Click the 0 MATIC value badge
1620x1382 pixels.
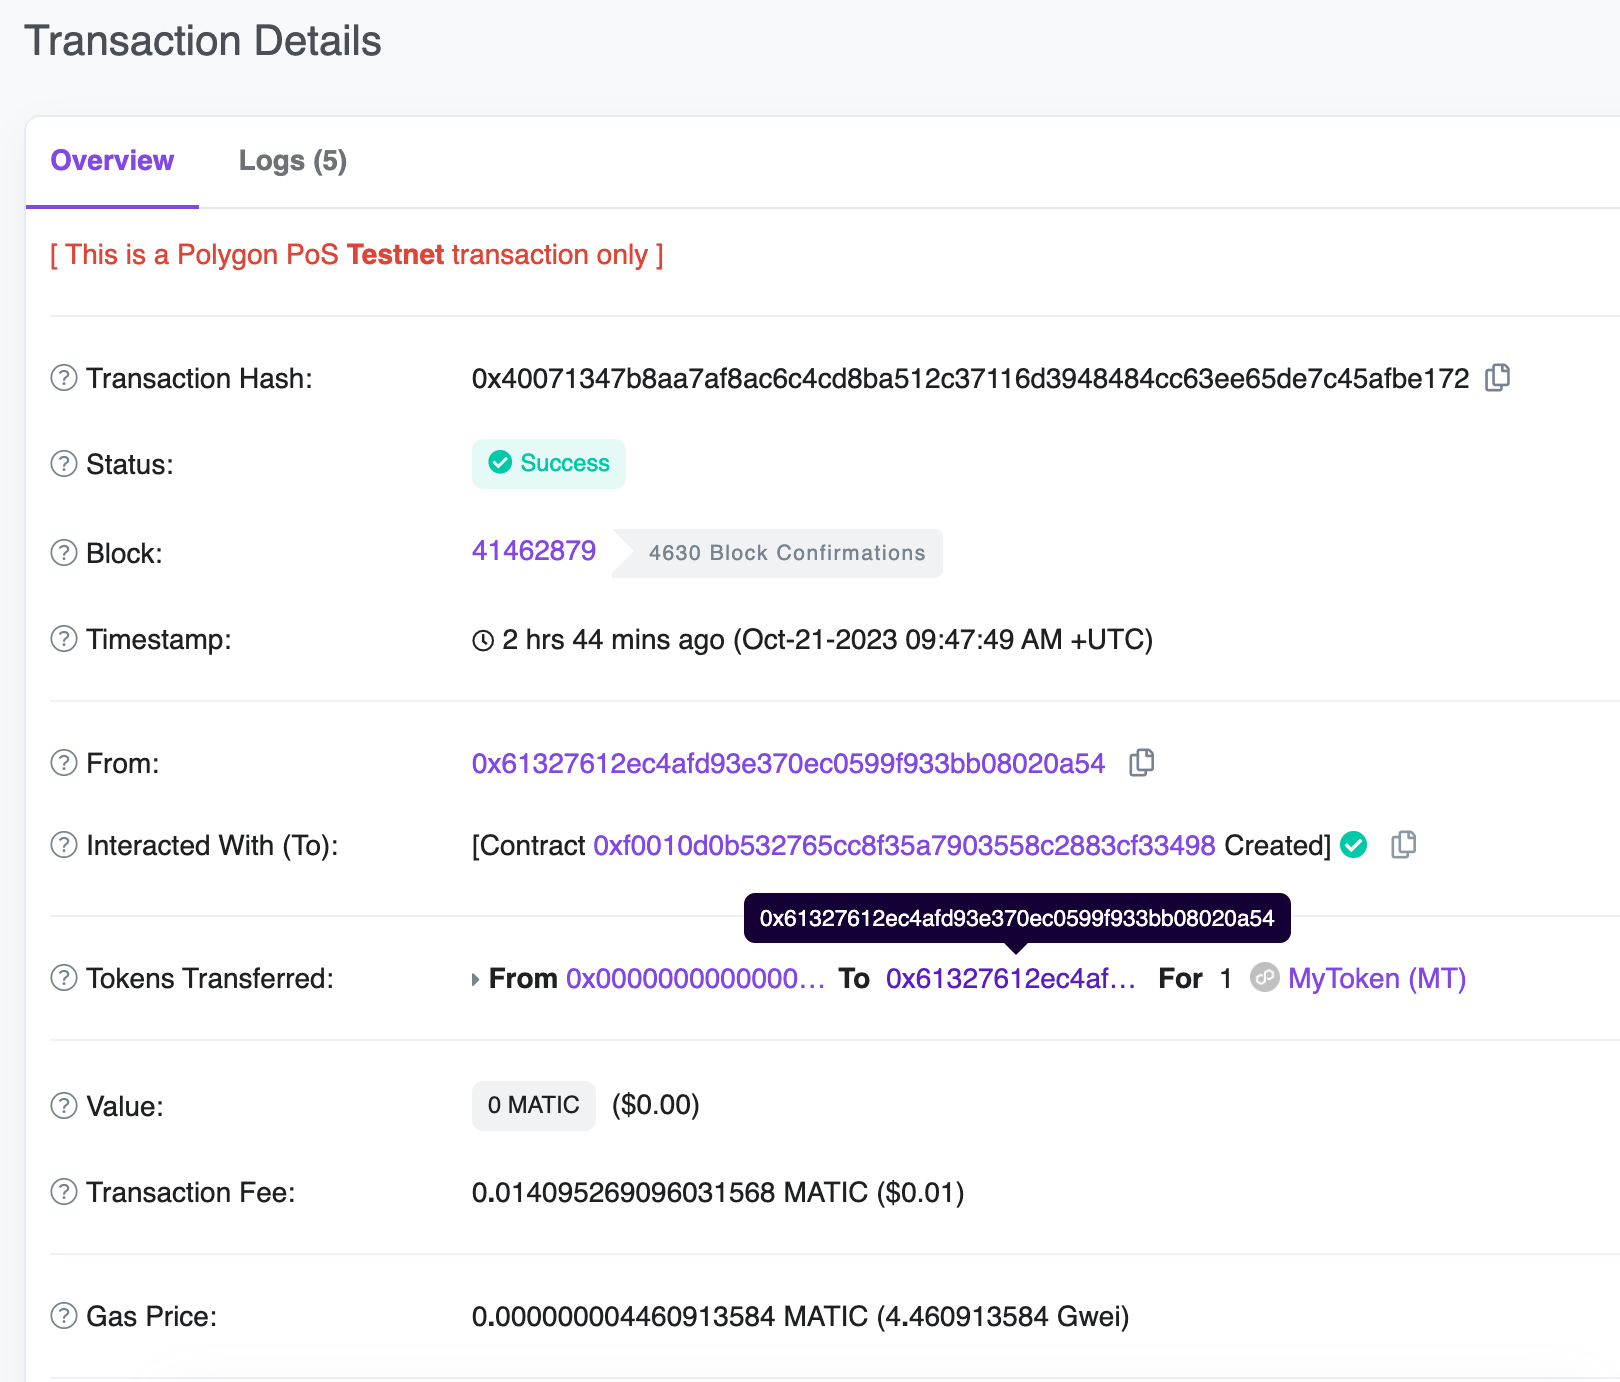(533, 1105)
